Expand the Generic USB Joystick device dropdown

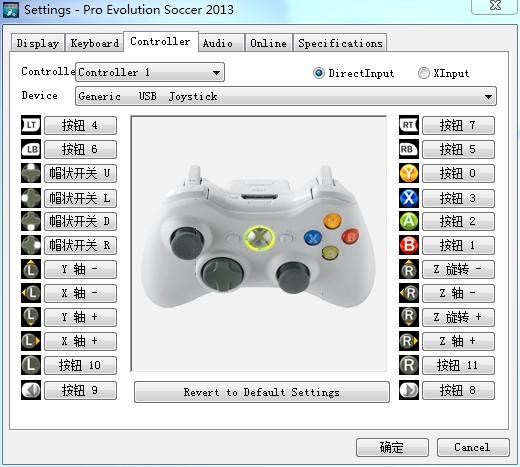pyautogui.click(x=286, y=96)
